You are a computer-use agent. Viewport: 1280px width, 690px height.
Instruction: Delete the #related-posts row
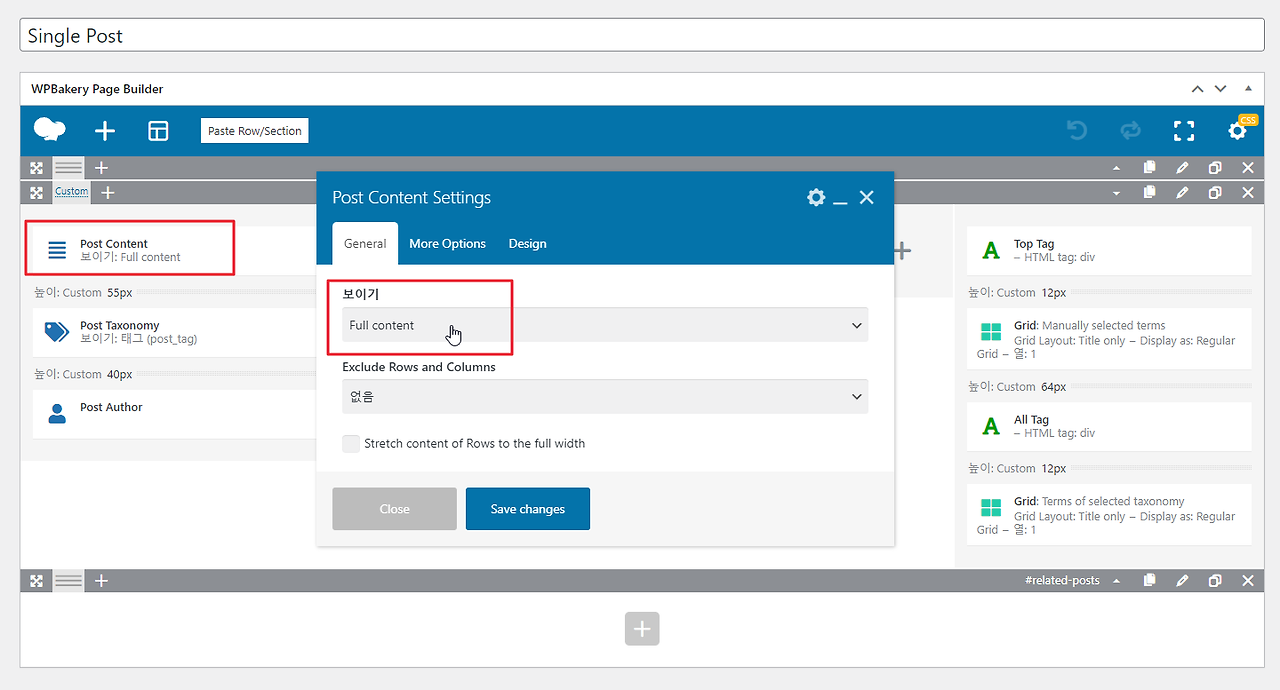point(1248,581)
